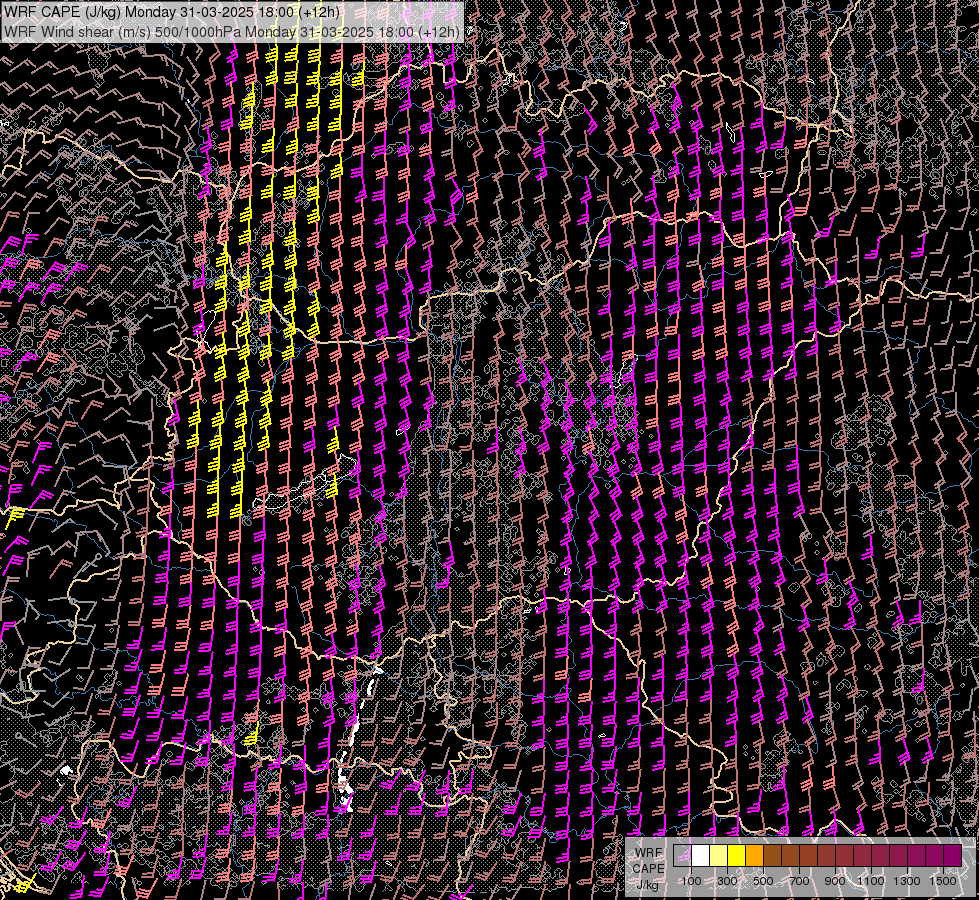
Task: Click the transparent first legend swatch
Action: tap(682, 855)
